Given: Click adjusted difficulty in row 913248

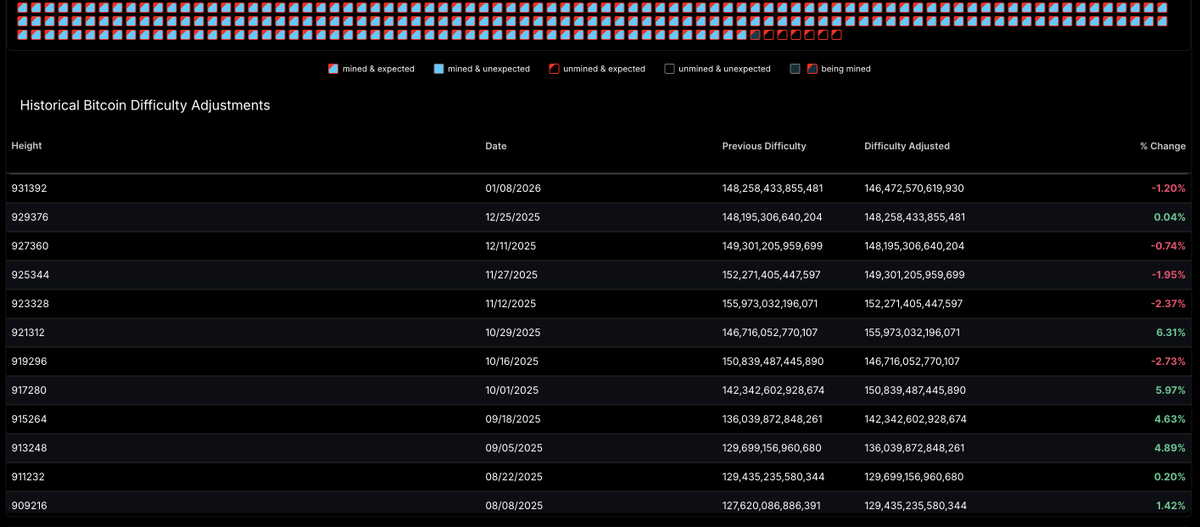Looking at the screenshot, I should tap(913, 448).
